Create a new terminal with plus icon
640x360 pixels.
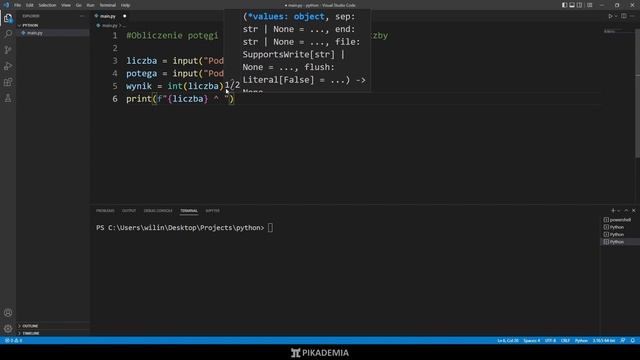coord(613,211)
